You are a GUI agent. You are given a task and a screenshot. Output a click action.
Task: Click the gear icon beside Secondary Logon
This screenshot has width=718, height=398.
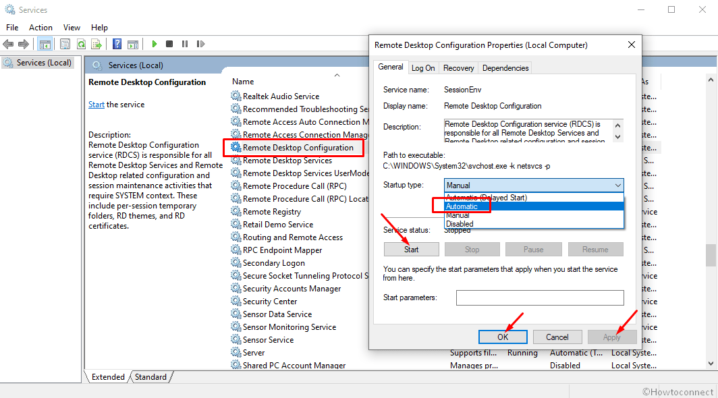coord(236,262)
